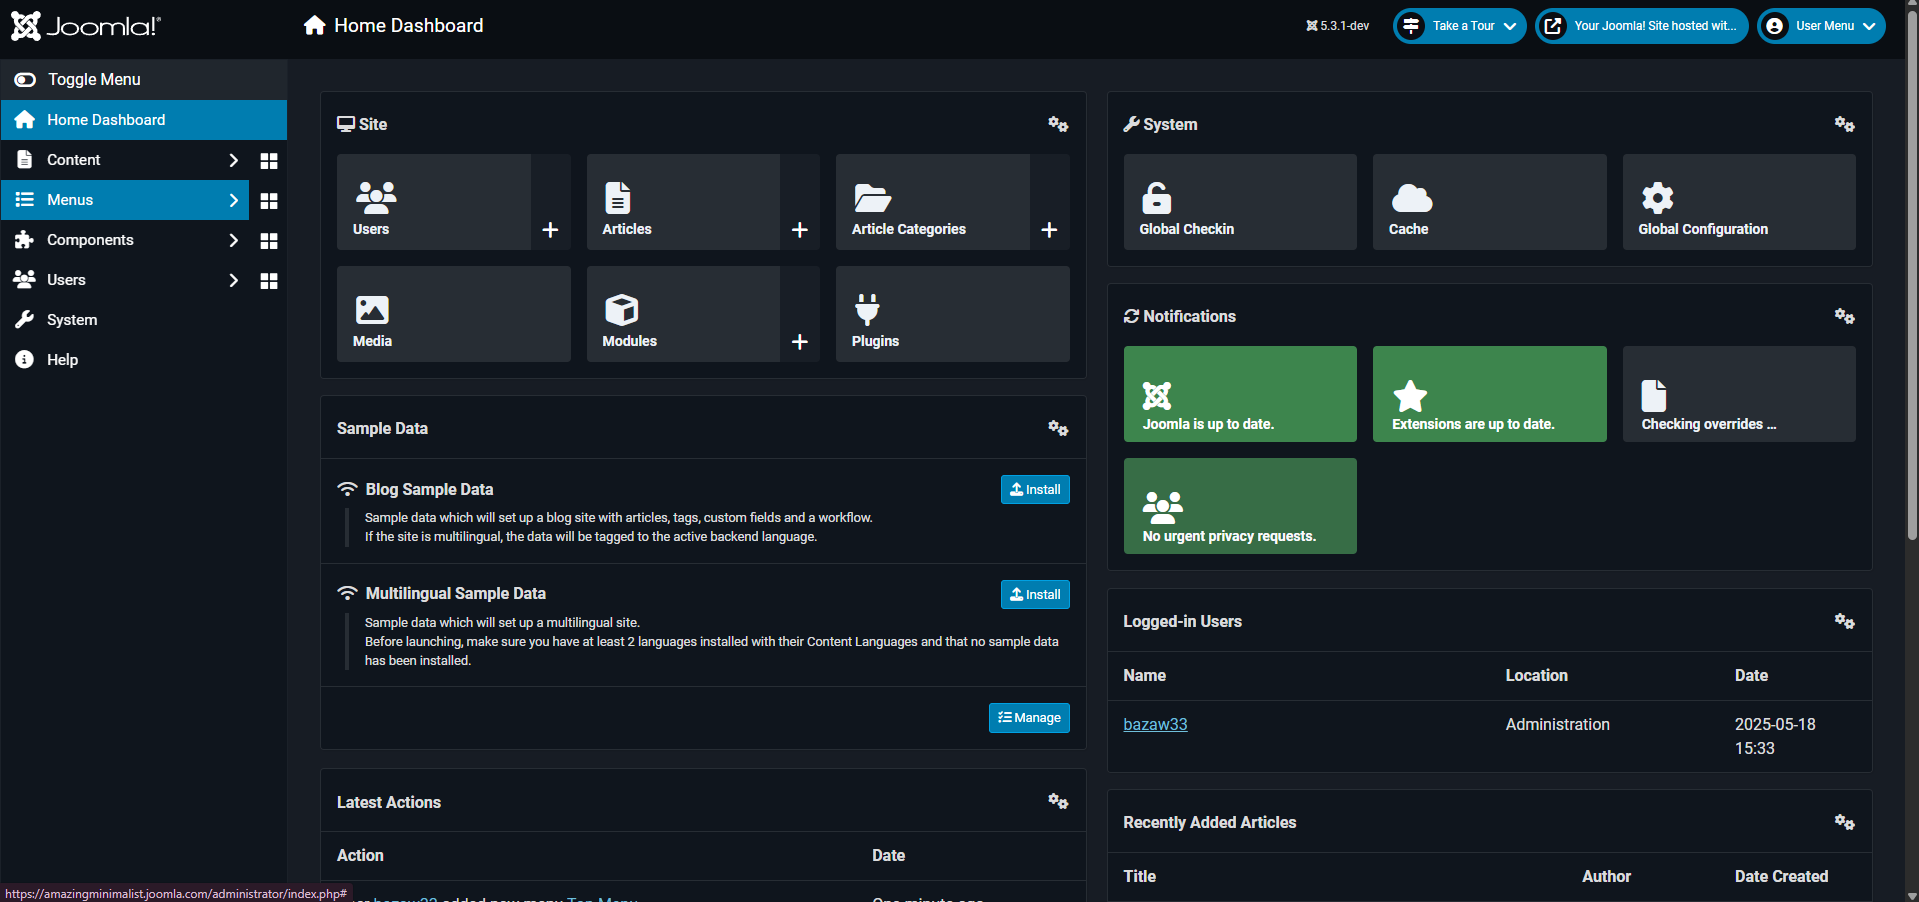Screen dimensions: 1919x902
Task: Click plus icon to add new User
Action: (x=550, y=230)
